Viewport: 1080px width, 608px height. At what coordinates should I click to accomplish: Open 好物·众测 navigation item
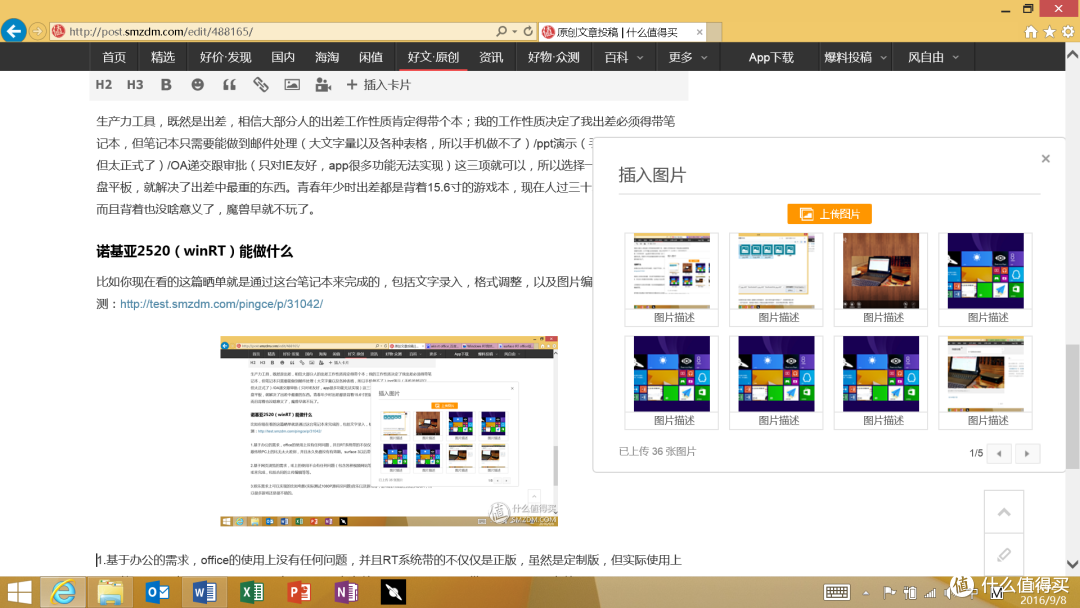(554, 57)
